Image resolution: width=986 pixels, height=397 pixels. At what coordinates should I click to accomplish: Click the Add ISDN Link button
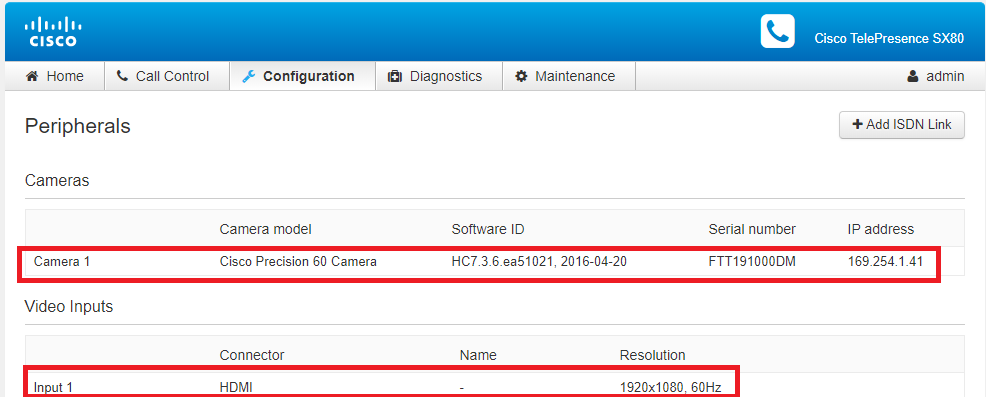pos(902,125)
